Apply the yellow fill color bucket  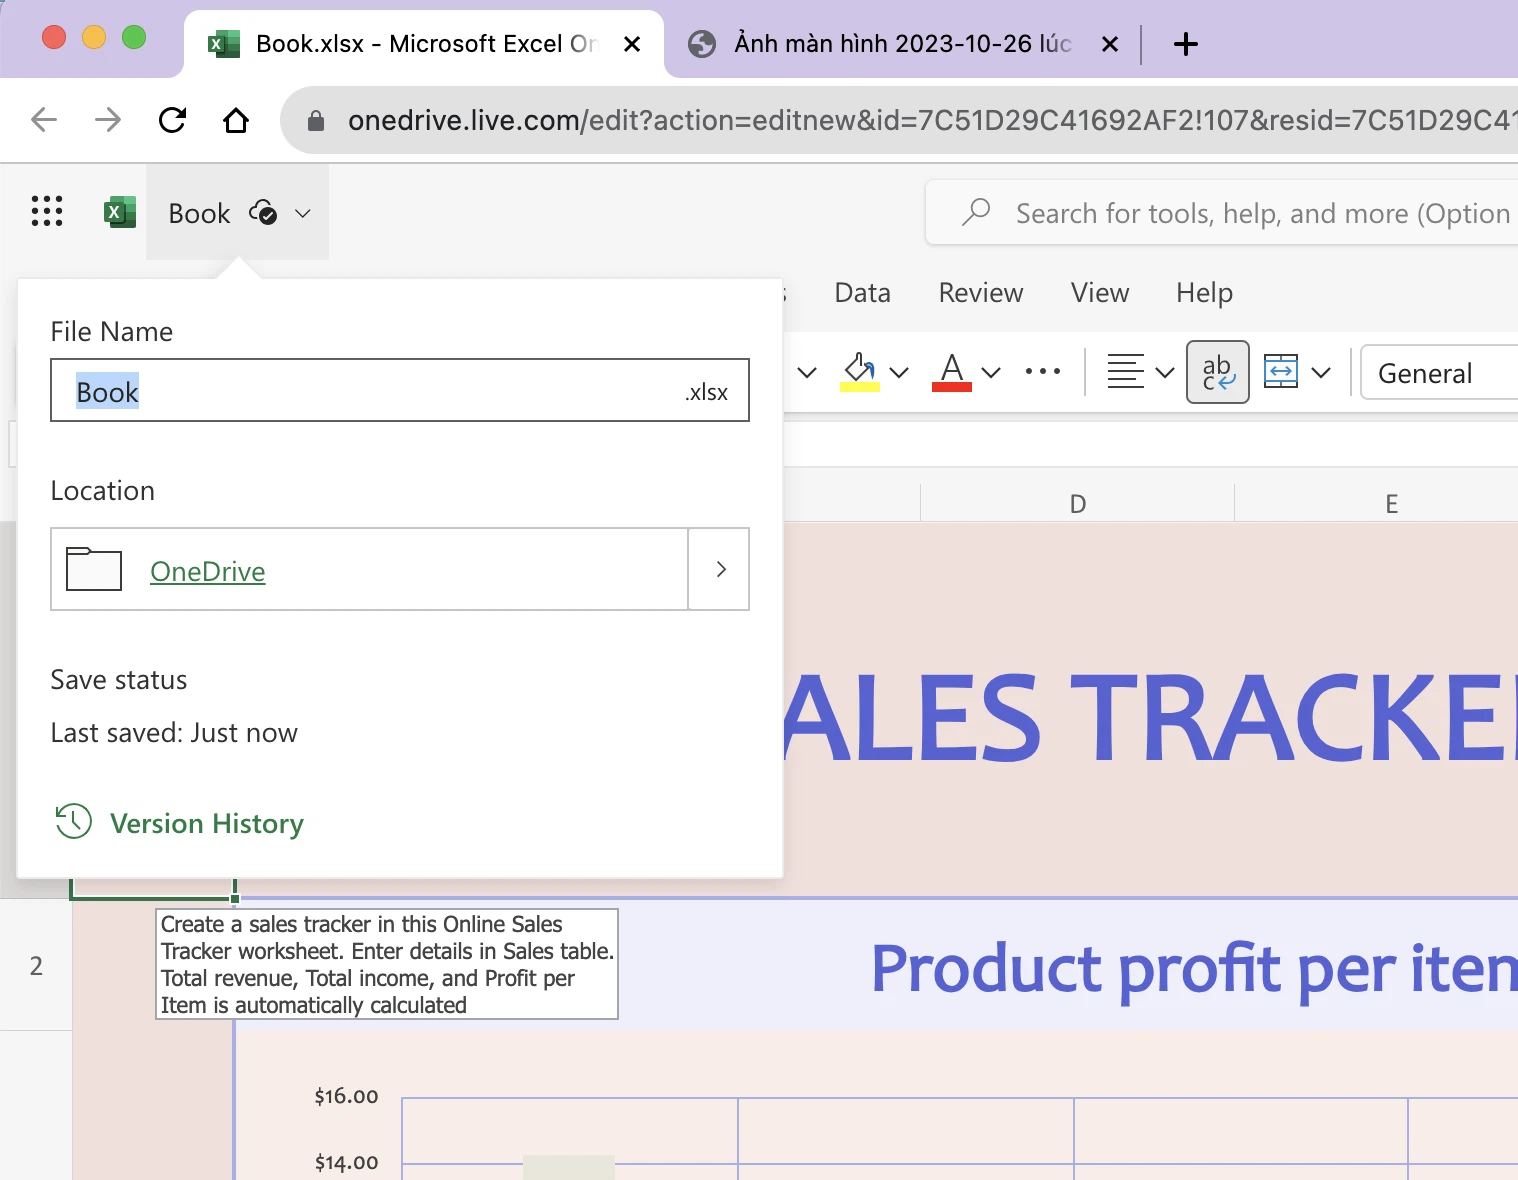(859, 371)
